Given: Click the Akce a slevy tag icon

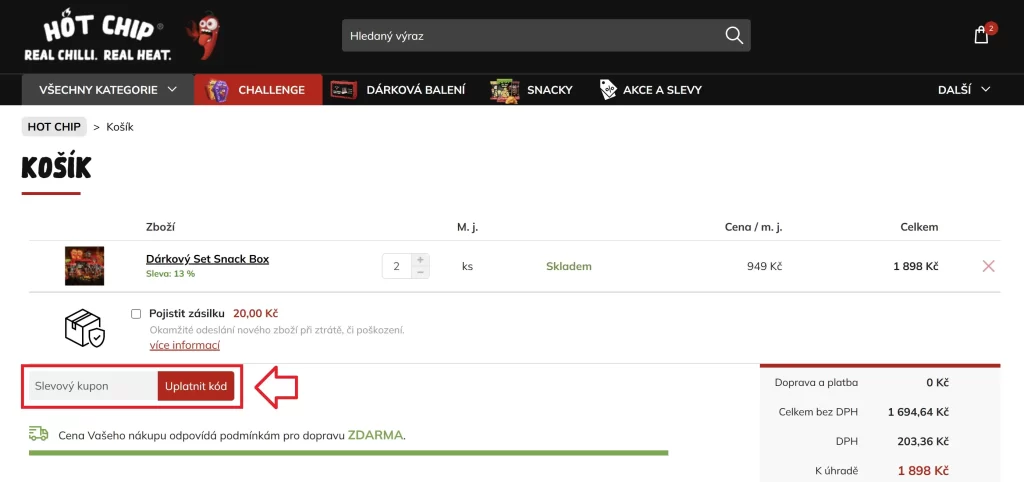Looking at the screenshot, I should click(608, 90).
